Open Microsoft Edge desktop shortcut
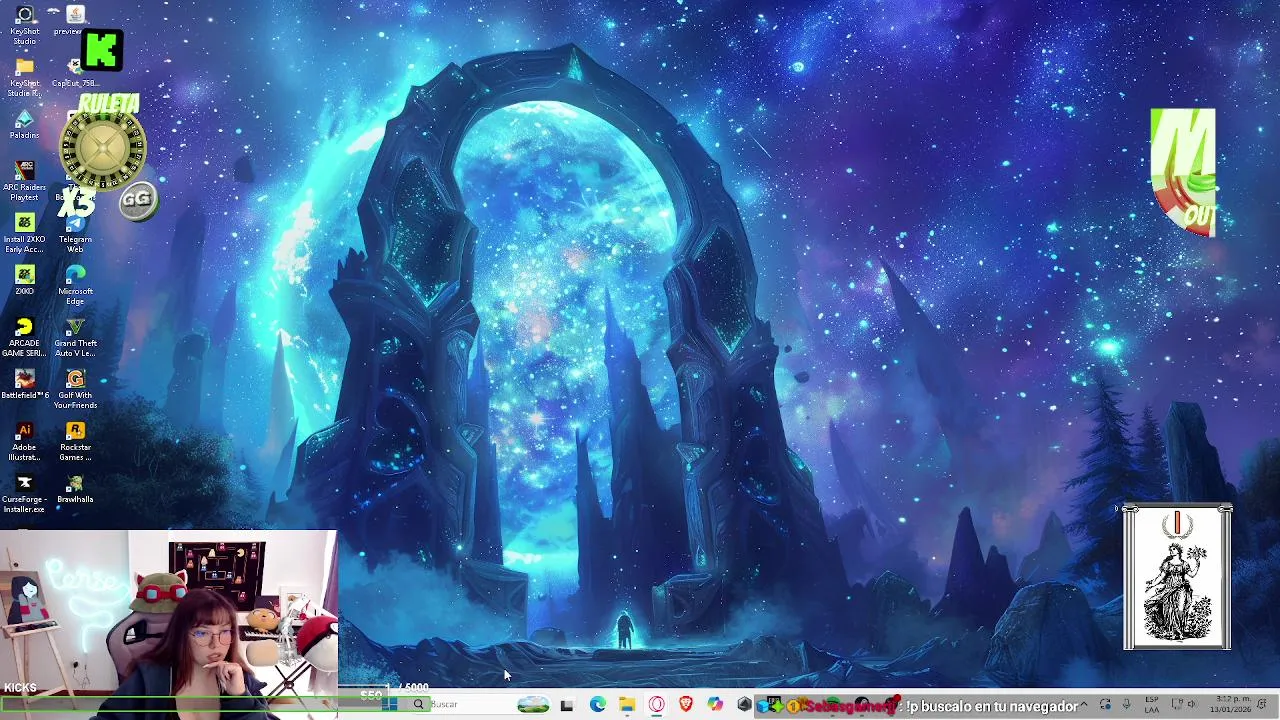The width and height of the screenshot is (1280, 720). [x=75, y=285]
